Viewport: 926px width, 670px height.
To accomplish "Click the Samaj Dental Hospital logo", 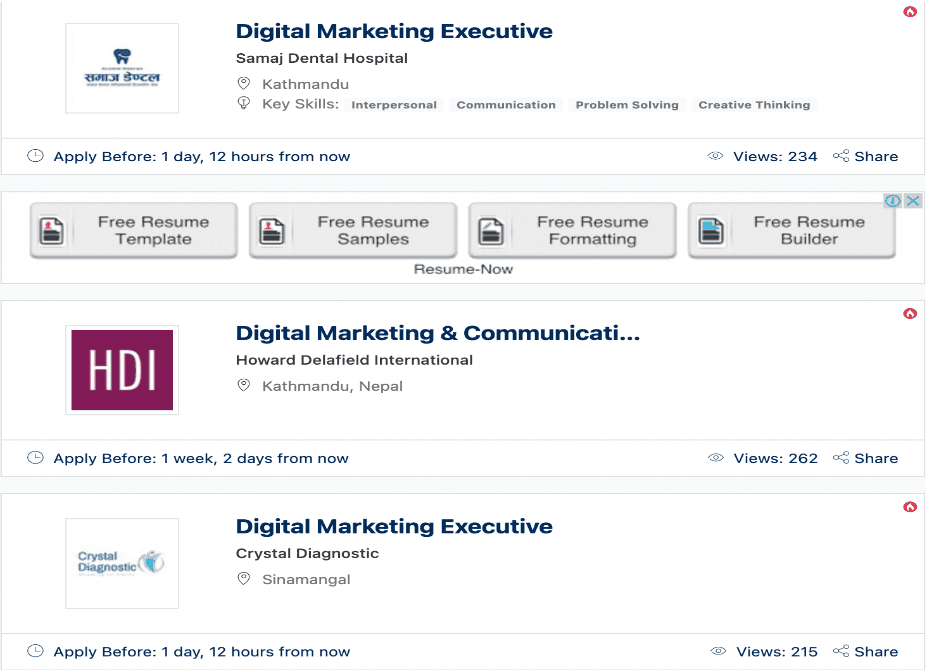I will [x=121, y=67].
